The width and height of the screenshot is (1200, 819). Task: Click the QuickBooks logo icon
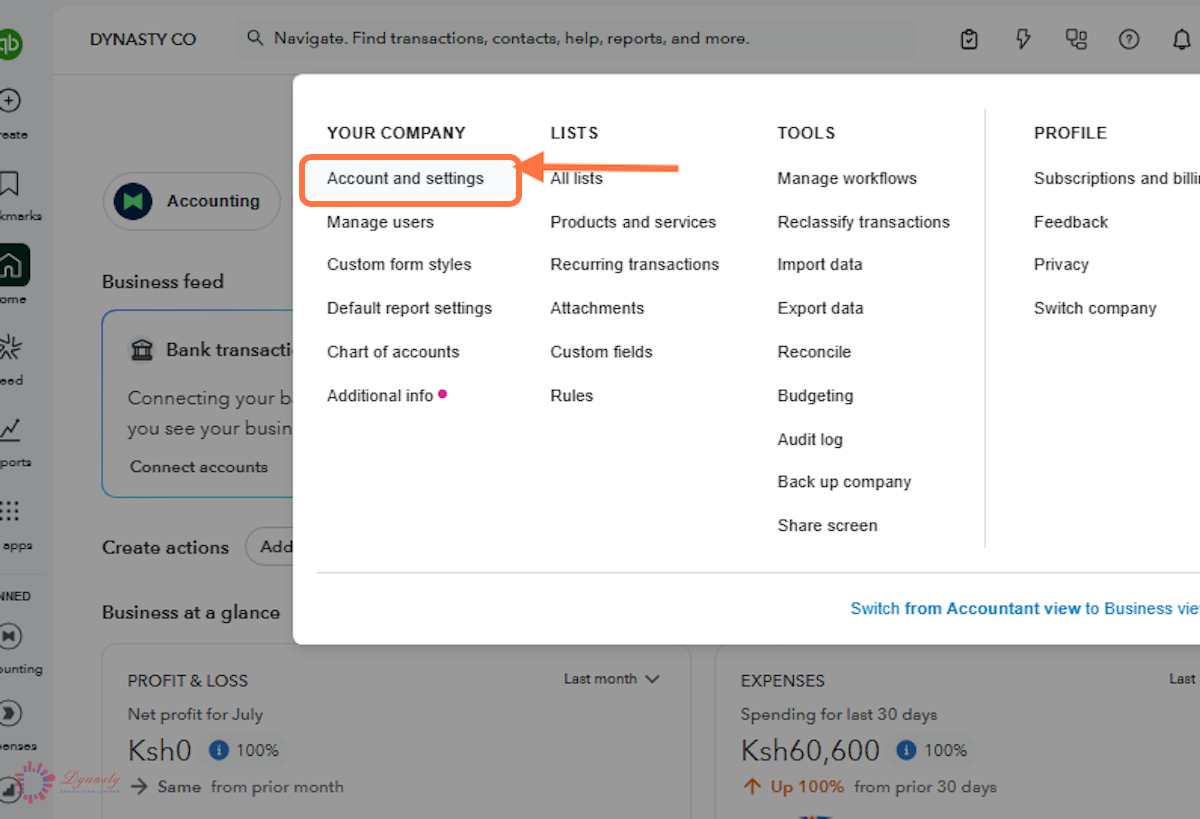pos(9,44)
